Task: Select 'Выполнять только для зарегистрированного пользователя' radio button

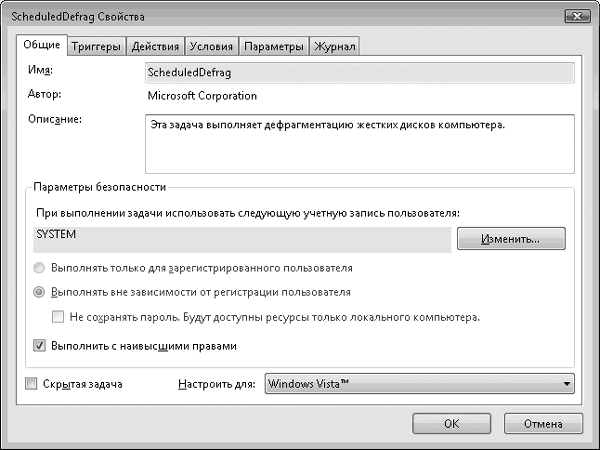Action: [x=39, y=268]
